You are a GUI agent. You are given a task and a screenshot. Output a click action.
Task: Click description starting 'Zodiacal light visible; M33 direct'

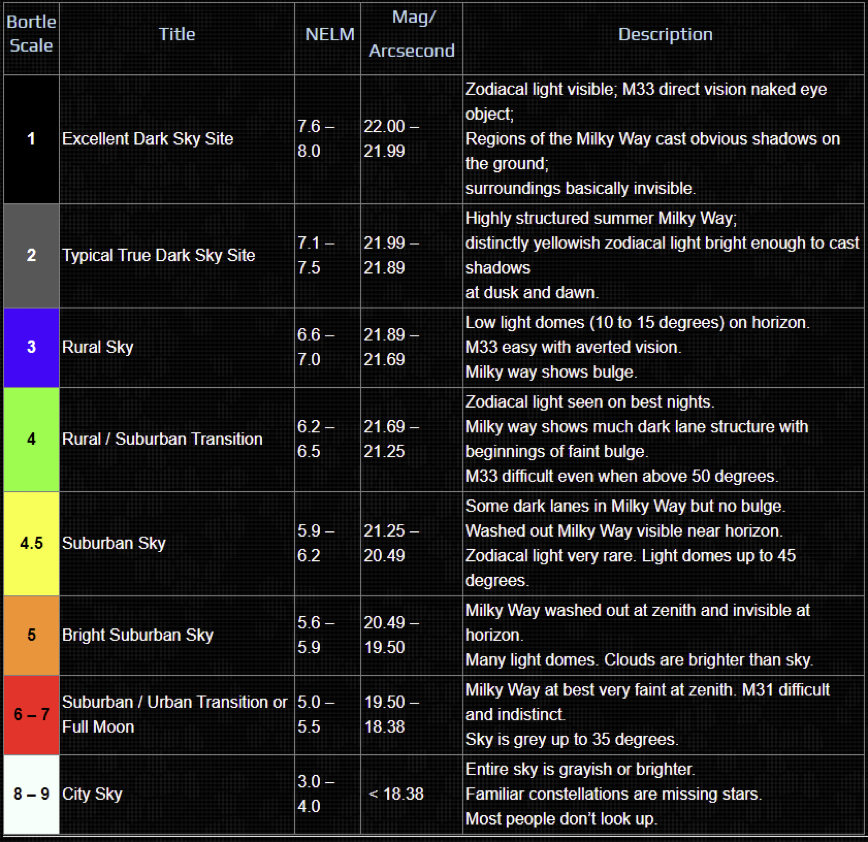[653, 138]
